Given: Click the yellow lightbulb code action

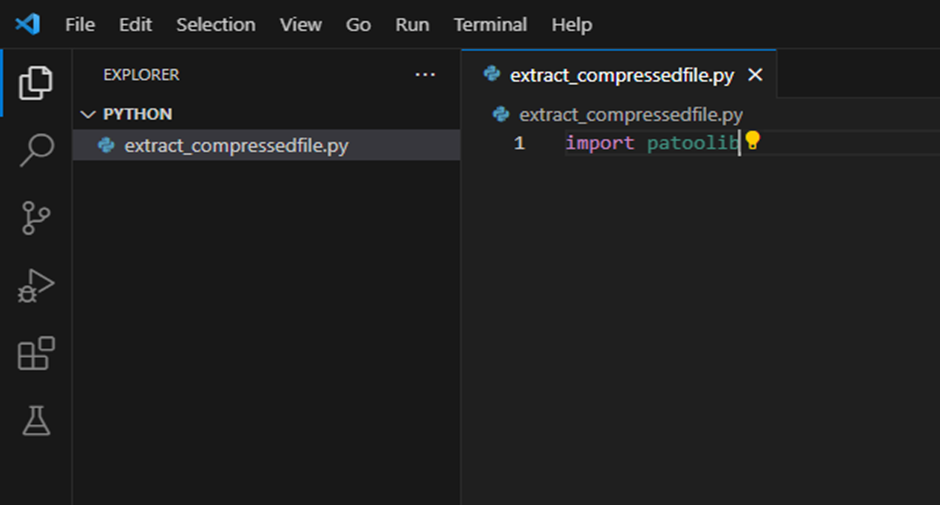Looking at the screenshot, I should (752, 141).
